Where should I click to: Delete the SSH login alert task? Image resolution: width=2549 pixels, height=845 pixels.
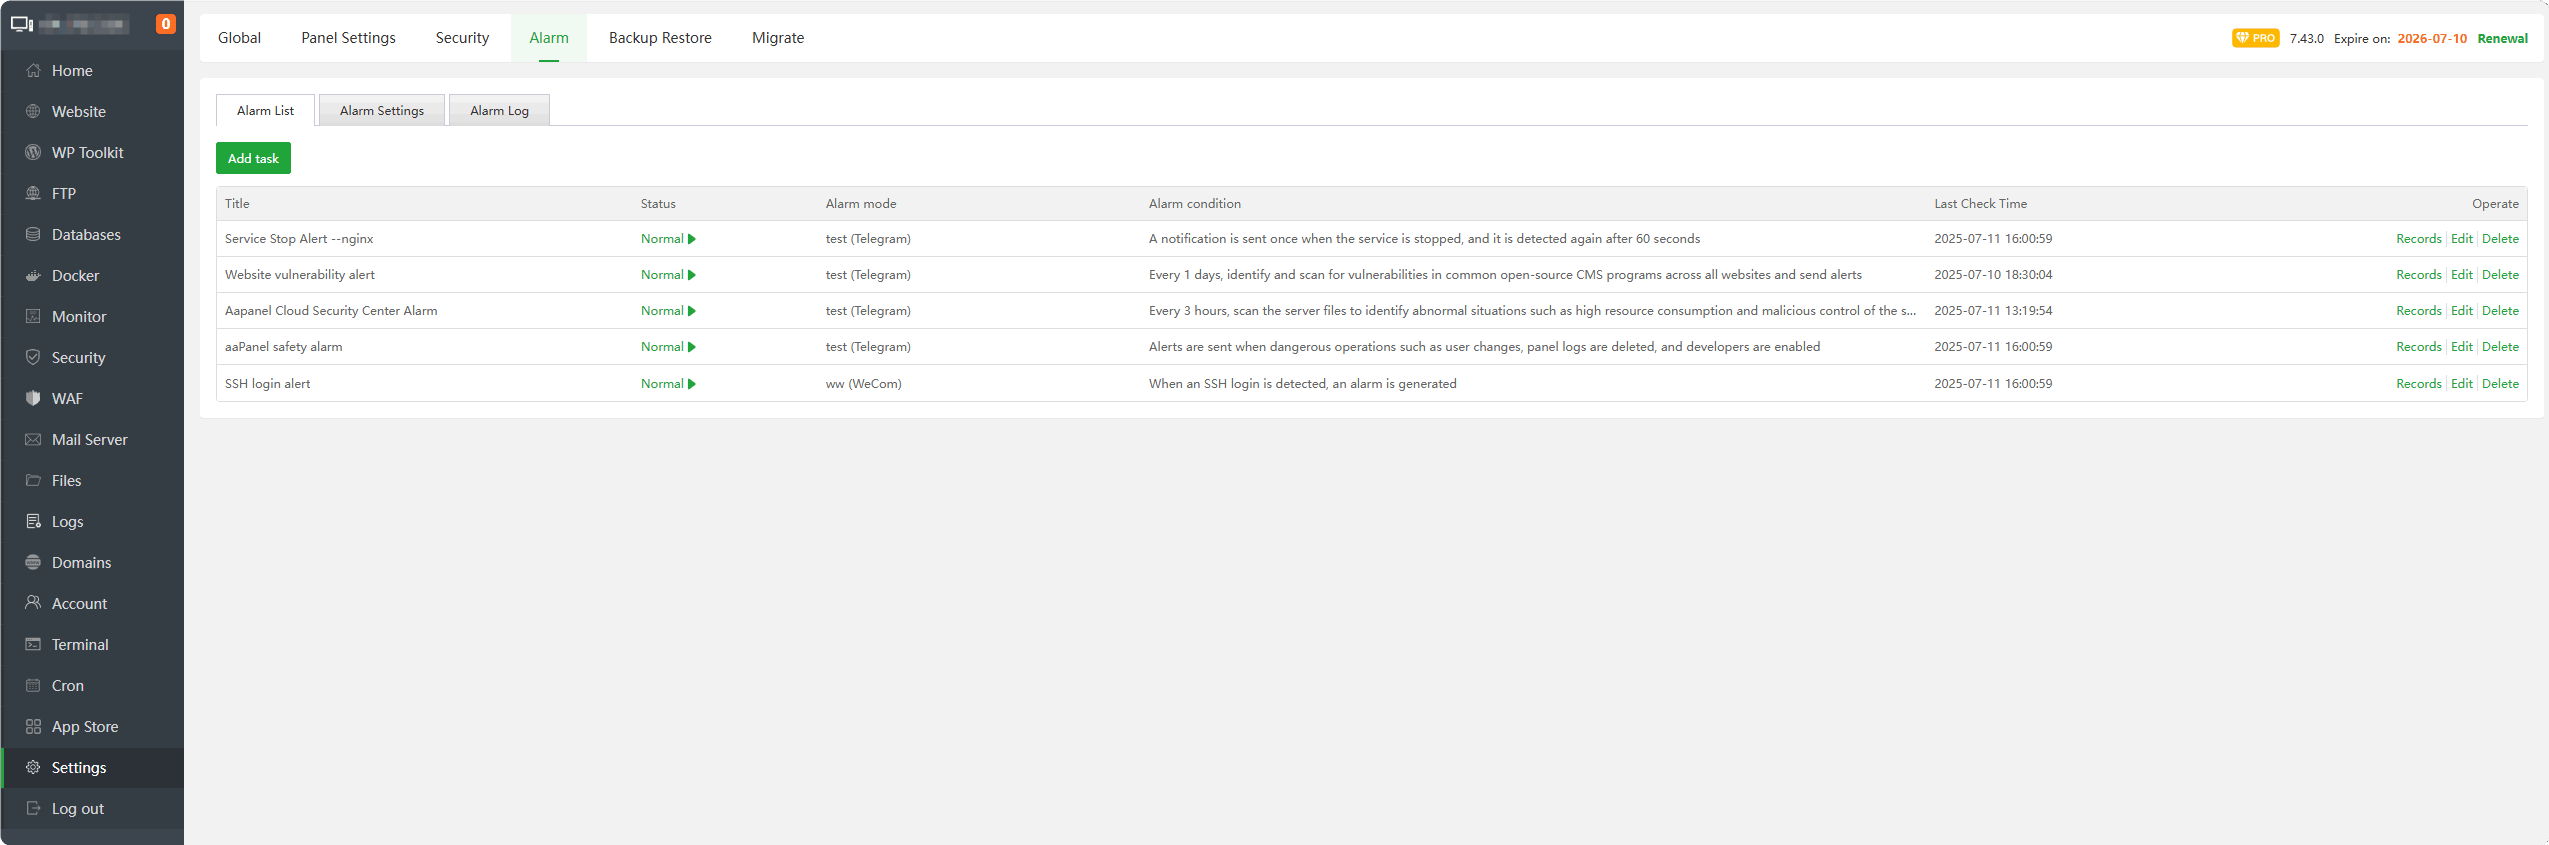point(2500,384)
